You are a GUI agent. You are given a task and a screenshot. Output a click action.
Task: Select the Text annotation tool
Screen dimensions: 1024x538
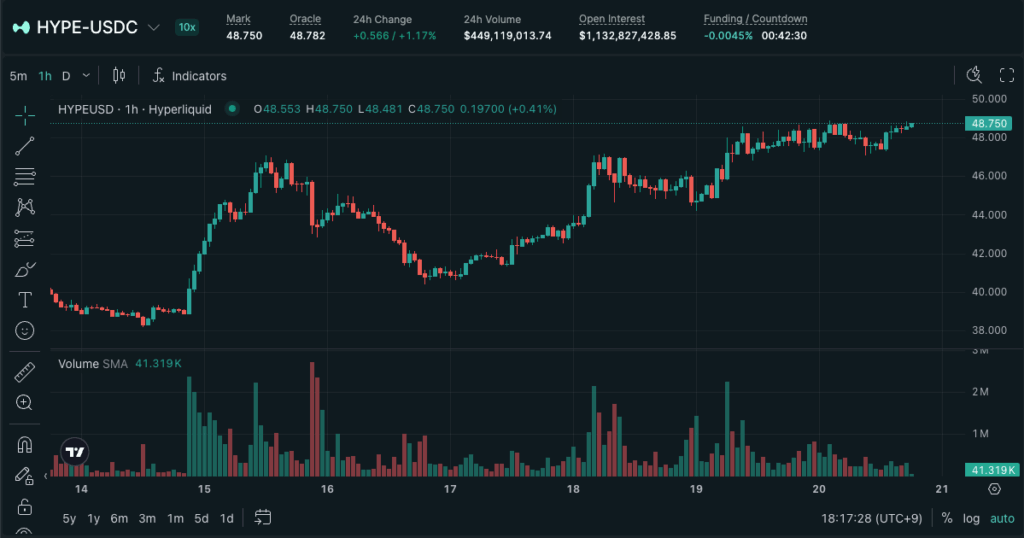click(x=25, y=300)
